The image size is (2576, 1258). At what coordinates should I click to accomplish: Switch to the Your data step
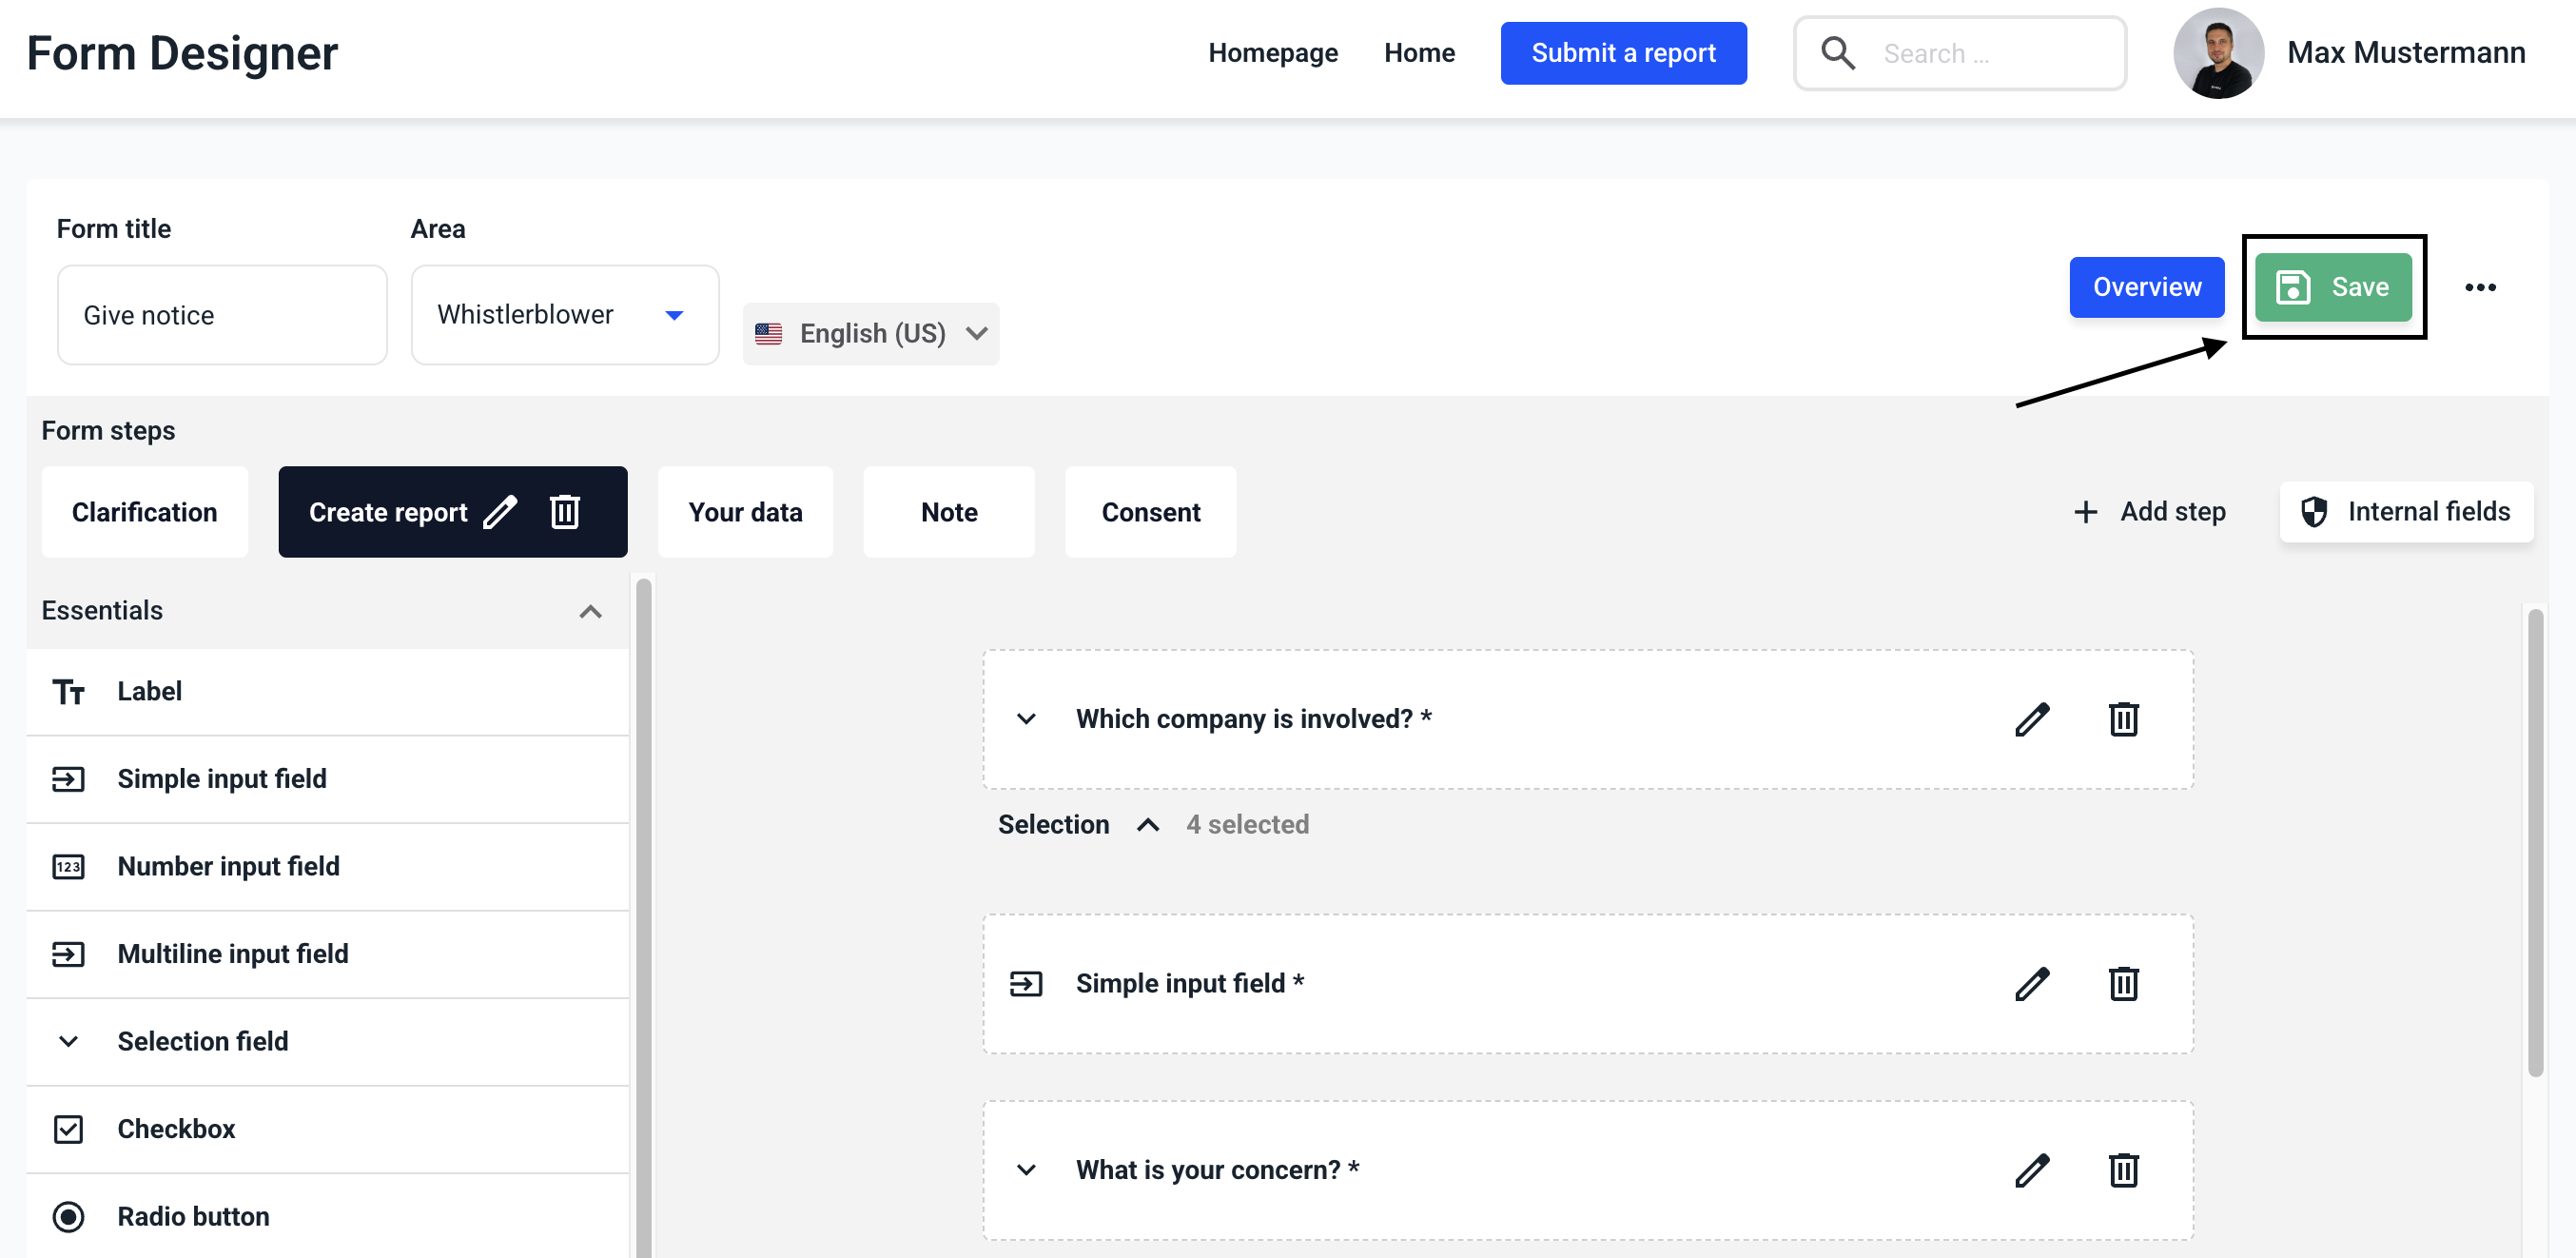coord(745,512)
